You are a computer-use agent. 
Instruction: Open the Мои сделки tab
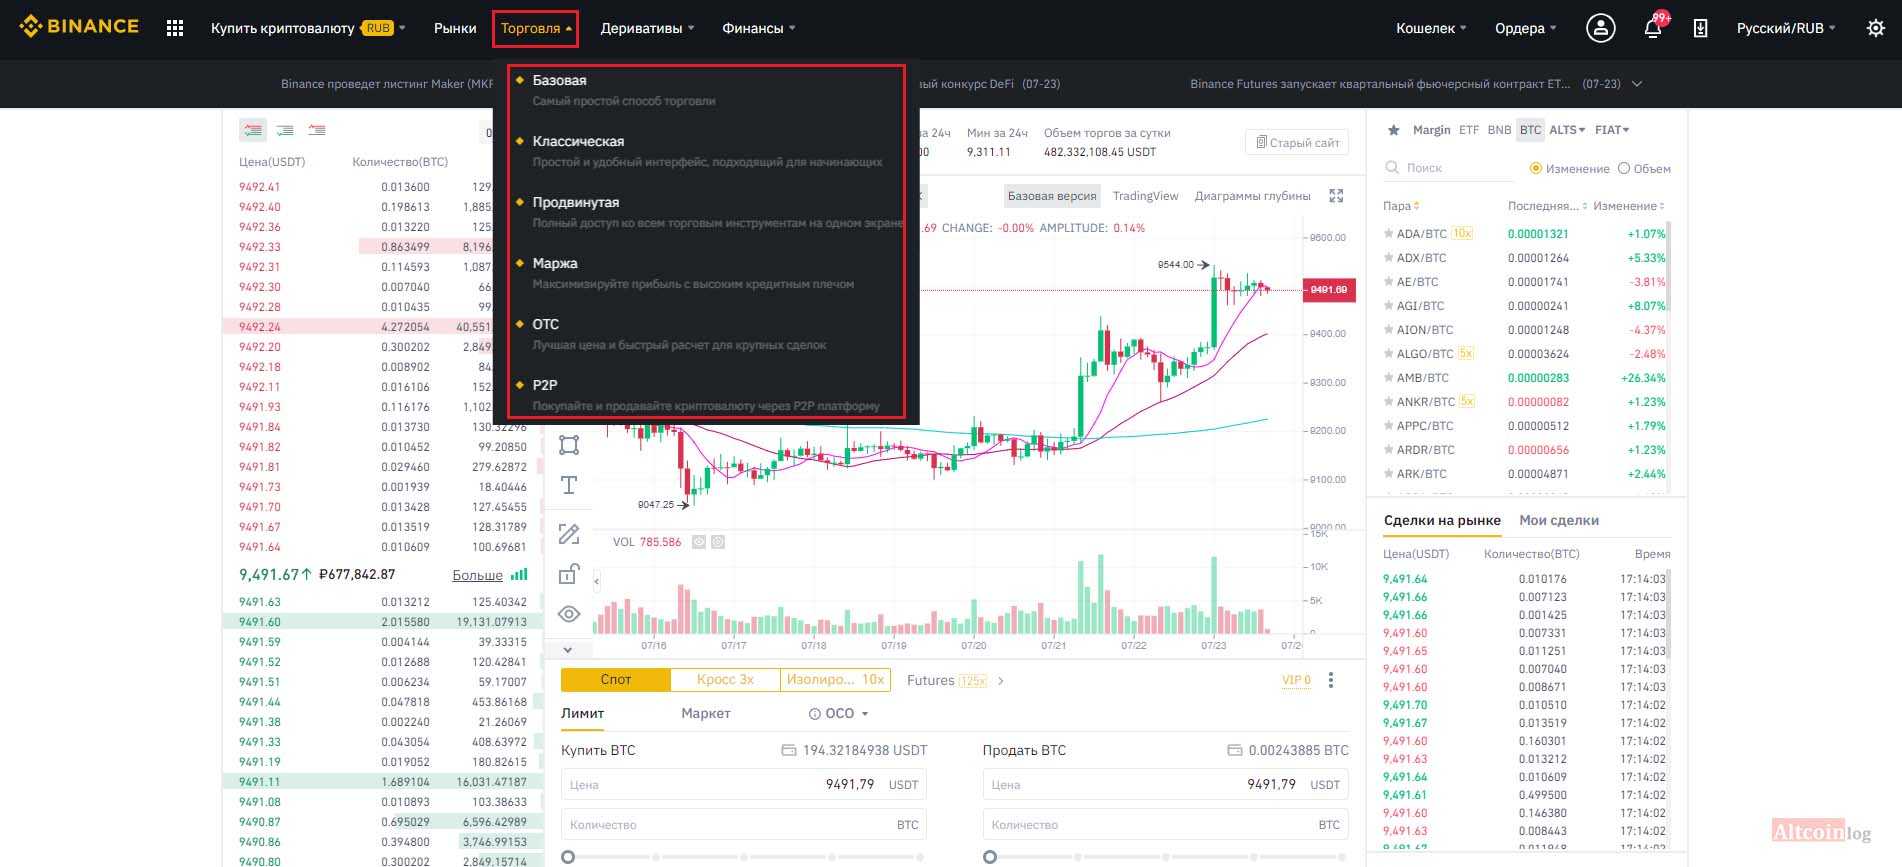pos(1559,520)
